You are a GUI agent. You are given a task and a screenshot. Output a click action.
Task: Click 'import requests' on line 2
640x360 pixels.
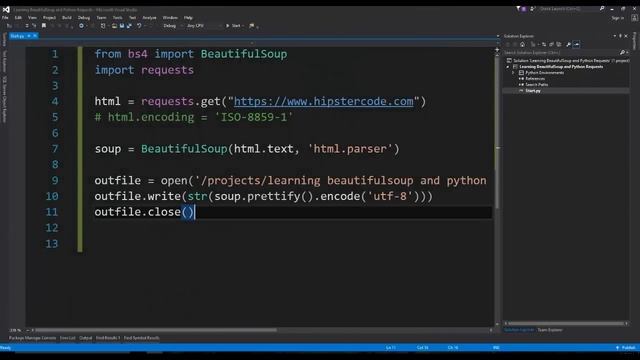pyautogui.click(x=144, y=70)
